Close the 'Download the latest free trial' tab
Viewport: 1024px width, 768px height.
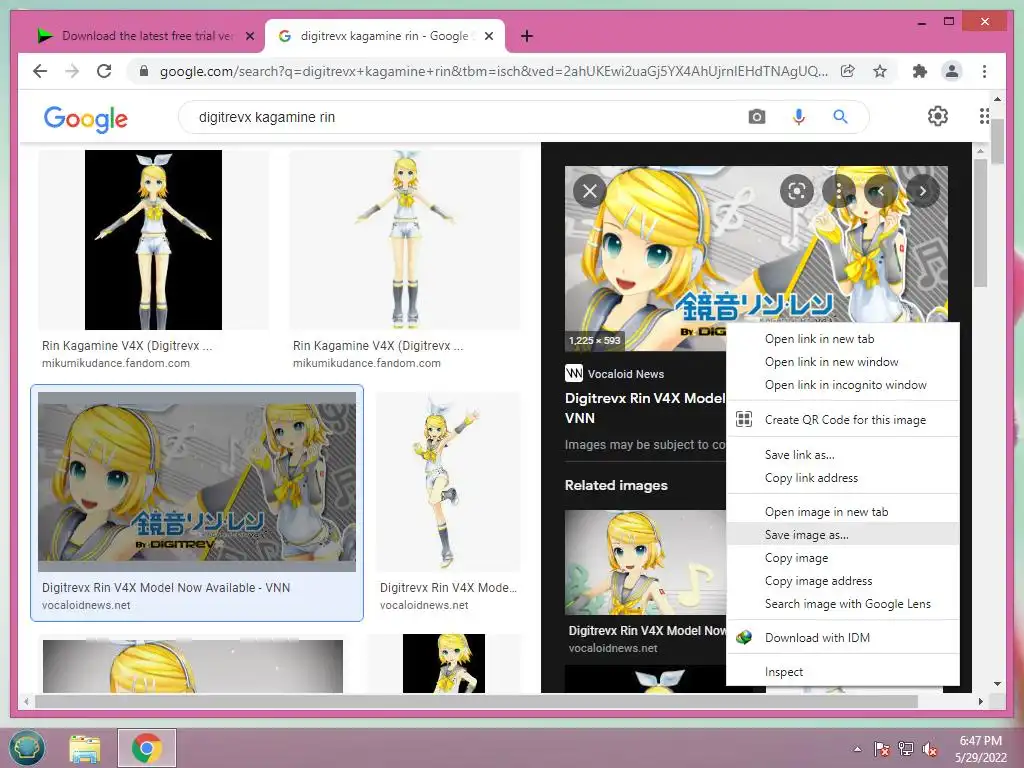coord(249,37)
